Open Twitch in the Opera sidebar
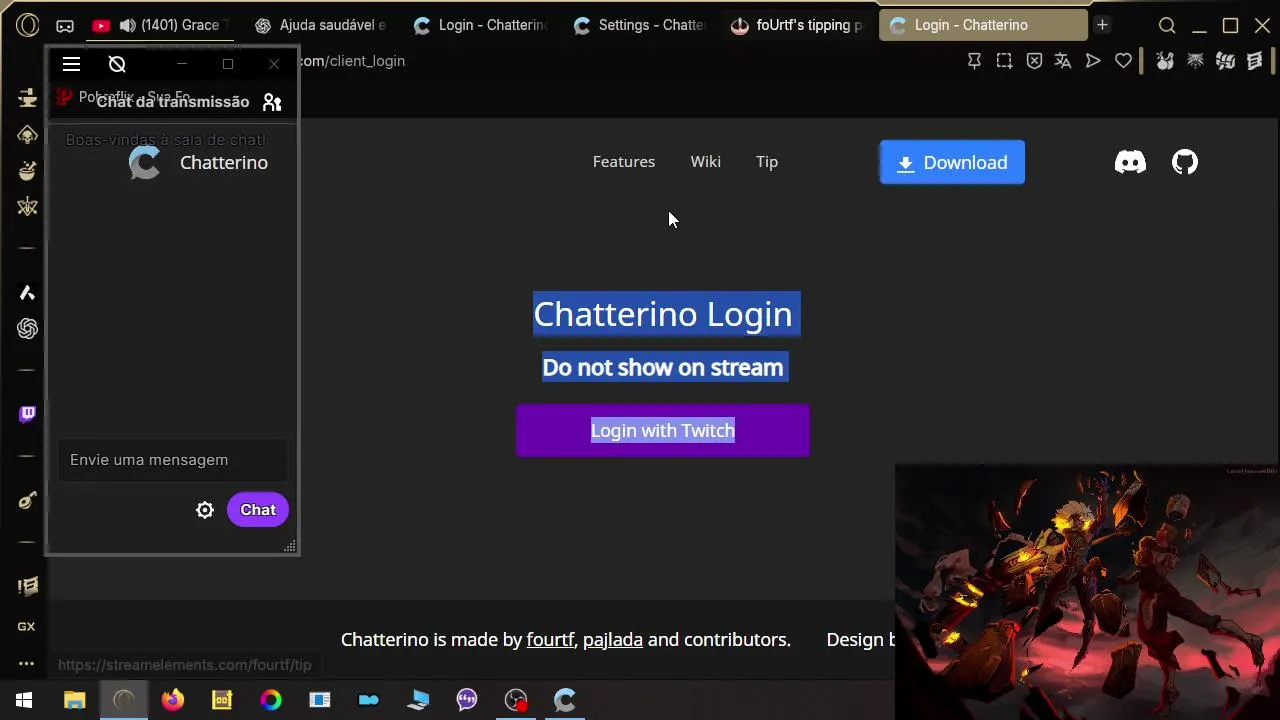The image size is (1280, 720). tap(27, 414)
